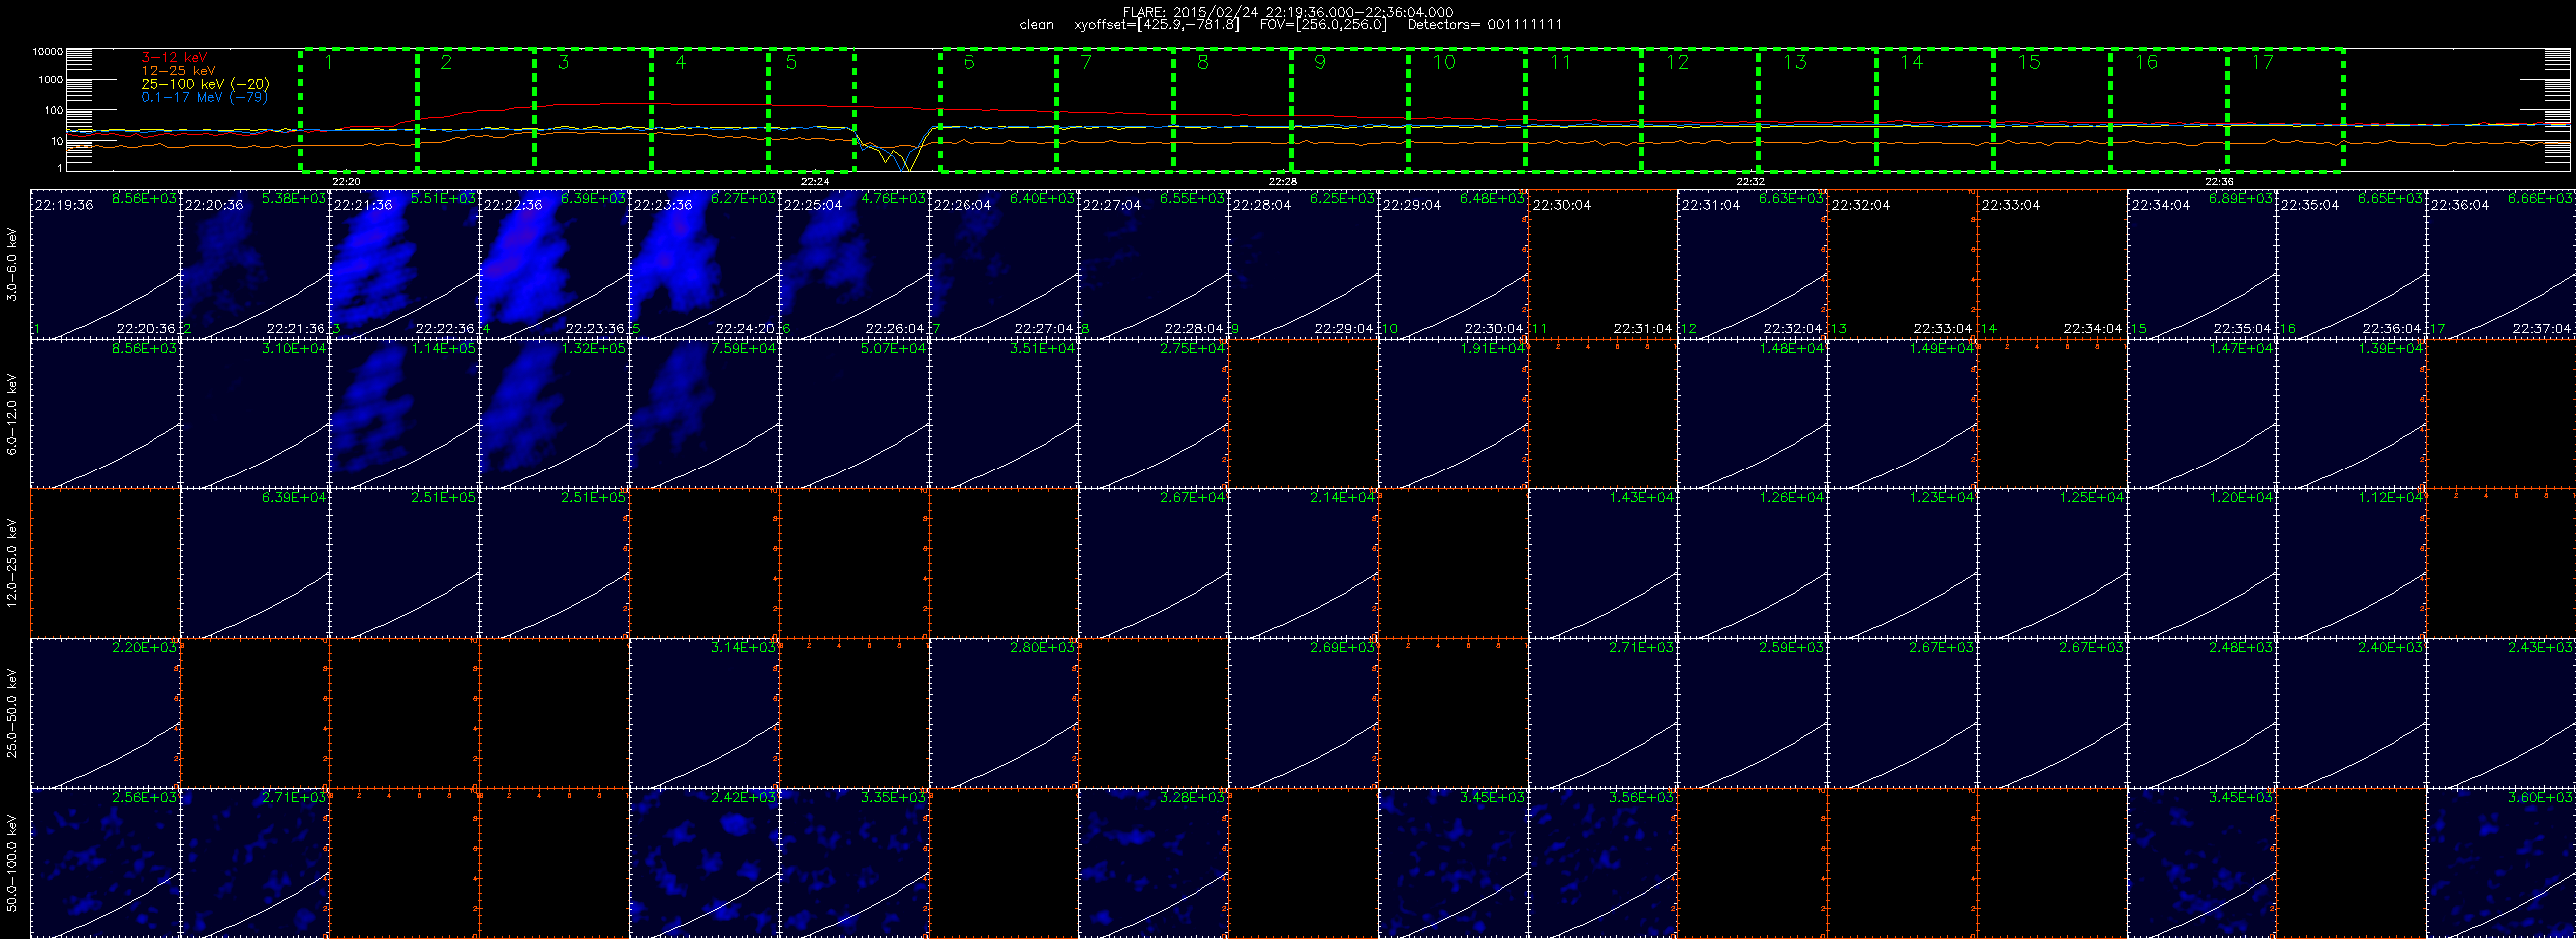Select interval number 17 in the light curve
The height and width of the screenshot is (939, 2576).
2286,109
